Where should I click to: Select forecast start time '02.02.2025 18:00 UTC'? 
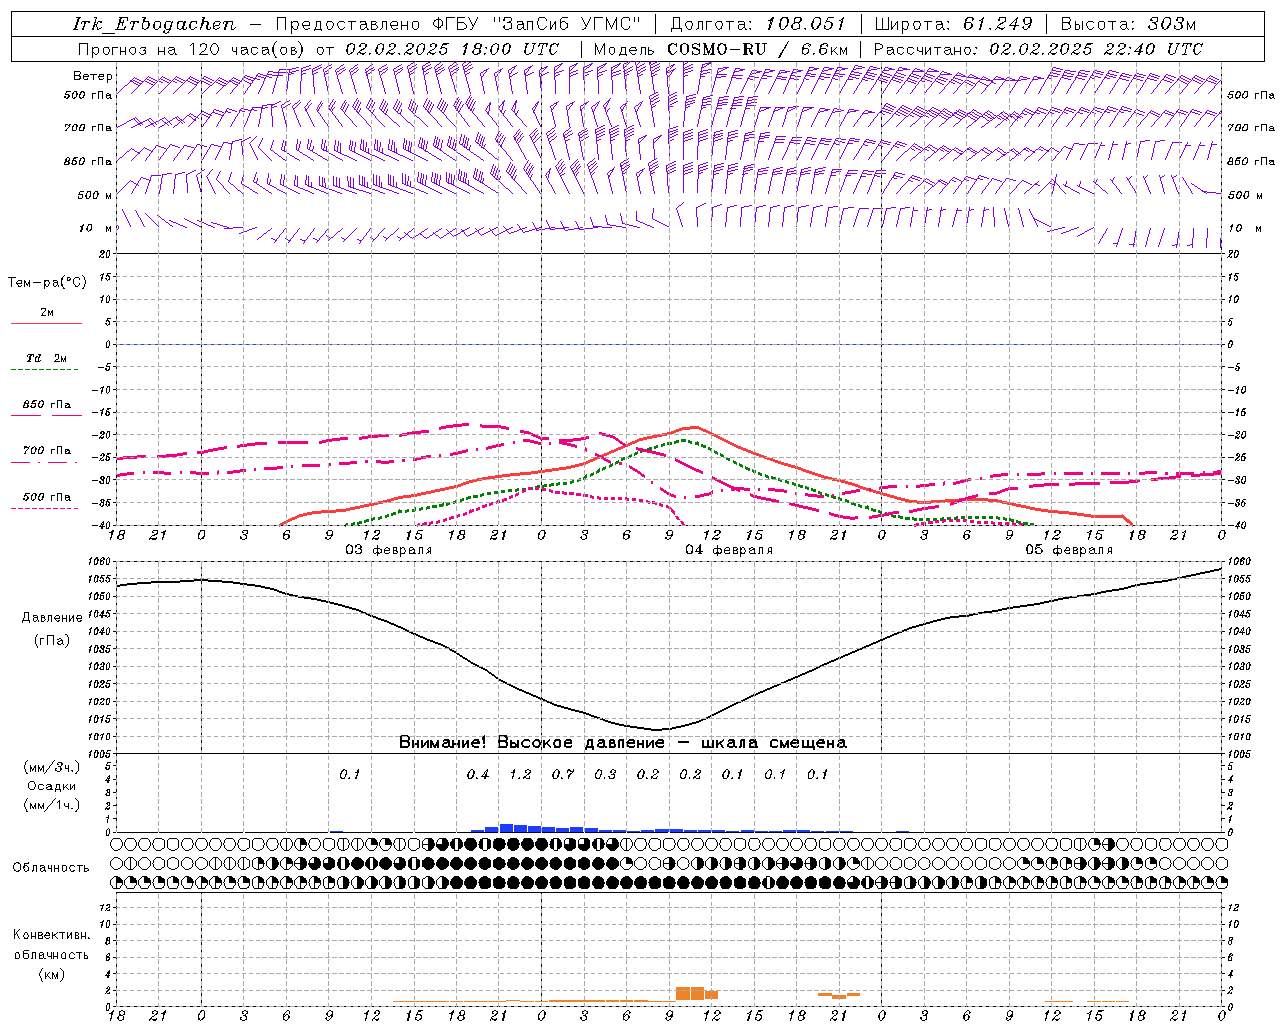[452, 49]
